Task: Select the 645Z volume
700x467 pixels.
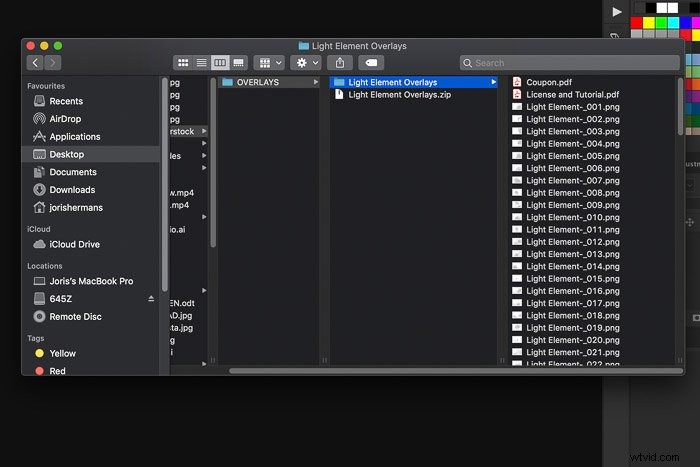Action: (x=61, y=299)
